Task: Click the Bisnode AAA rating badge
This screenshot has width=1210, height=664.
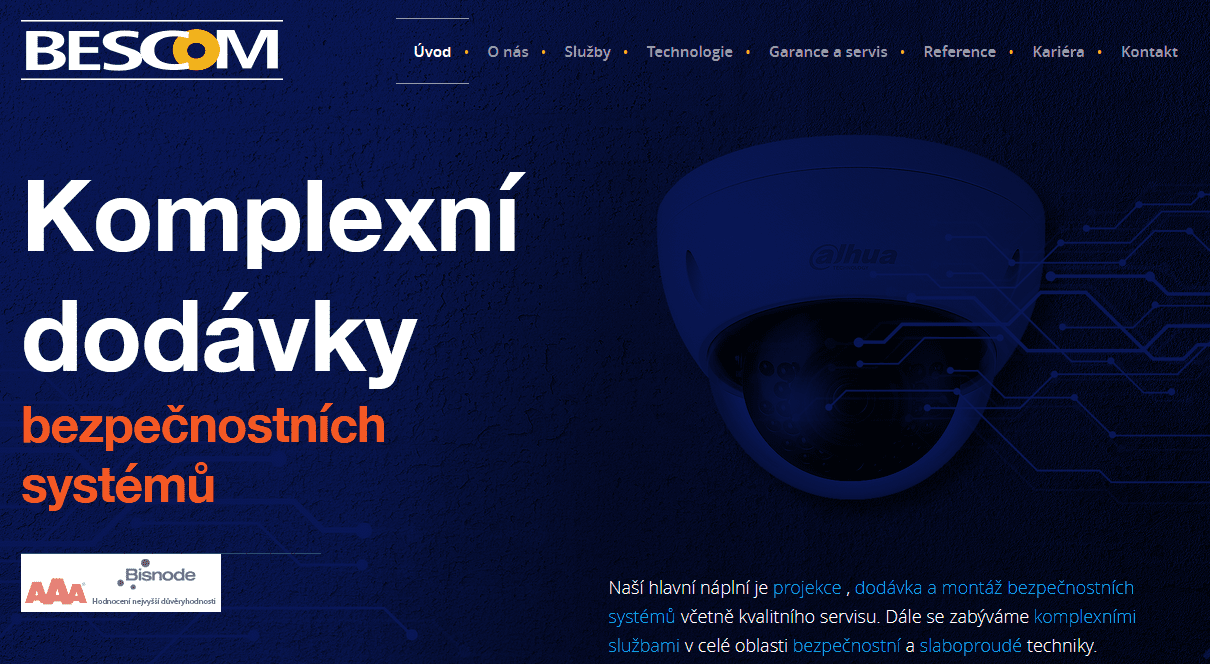Action: point(121,583)
